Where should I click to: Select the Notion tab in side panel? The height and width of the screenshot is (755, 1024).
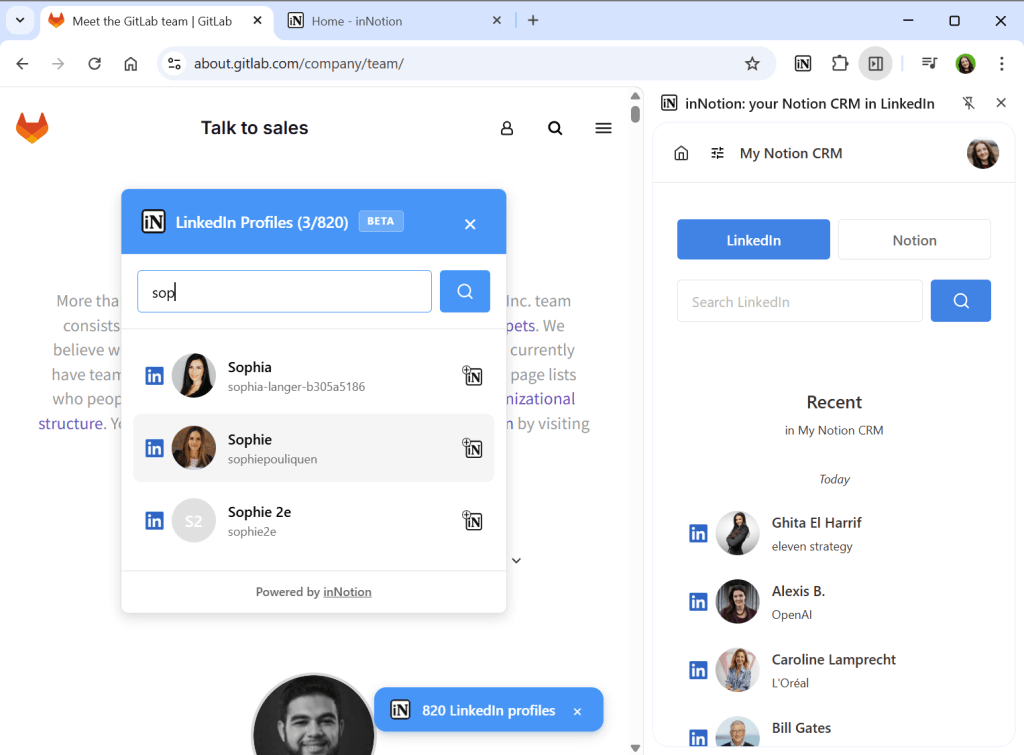point(914,240)
